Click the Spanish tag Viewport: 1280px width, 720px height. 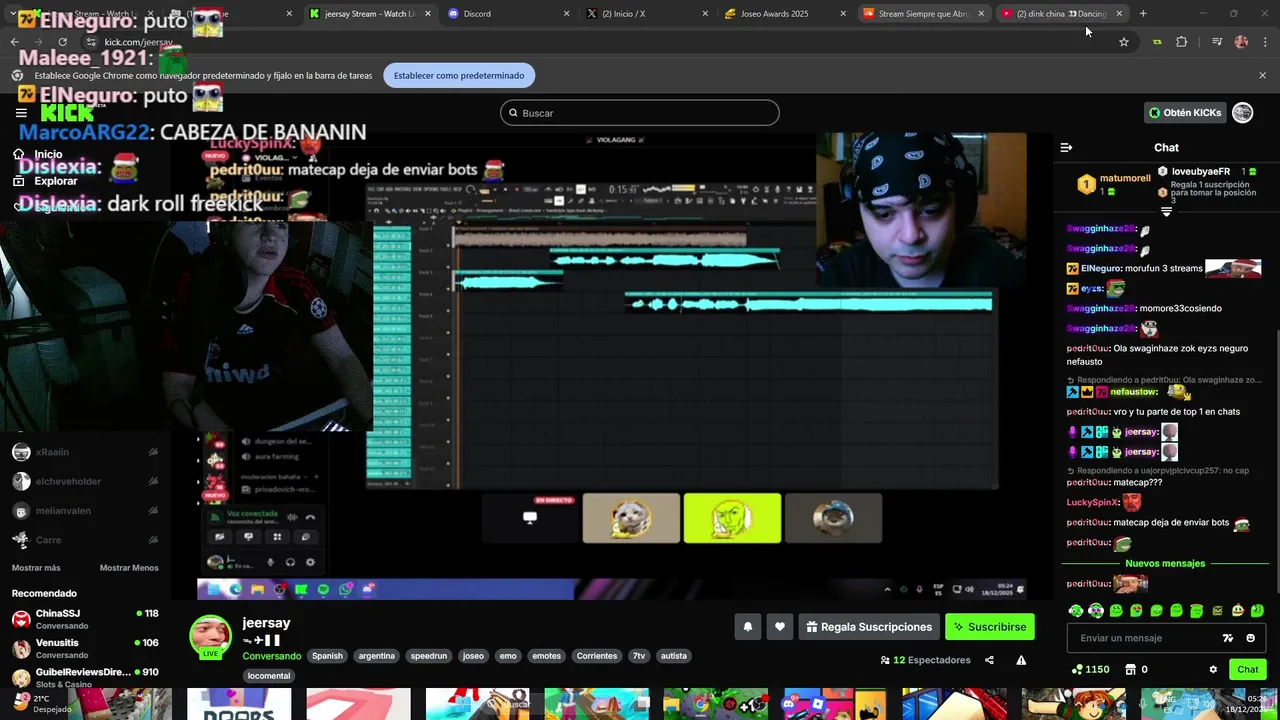[x=327, y=656]
